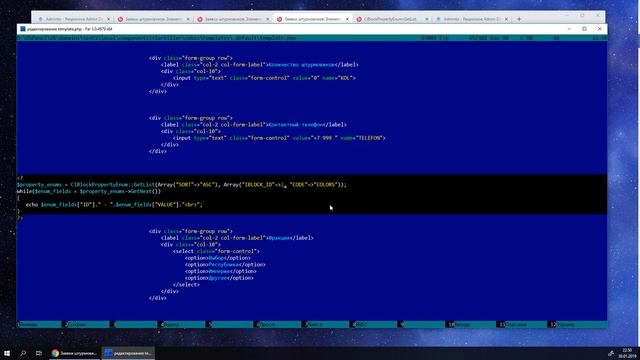This screenshot has width=640, height=360.
Task: Click the option Республика line
Action: coord(225,264)
